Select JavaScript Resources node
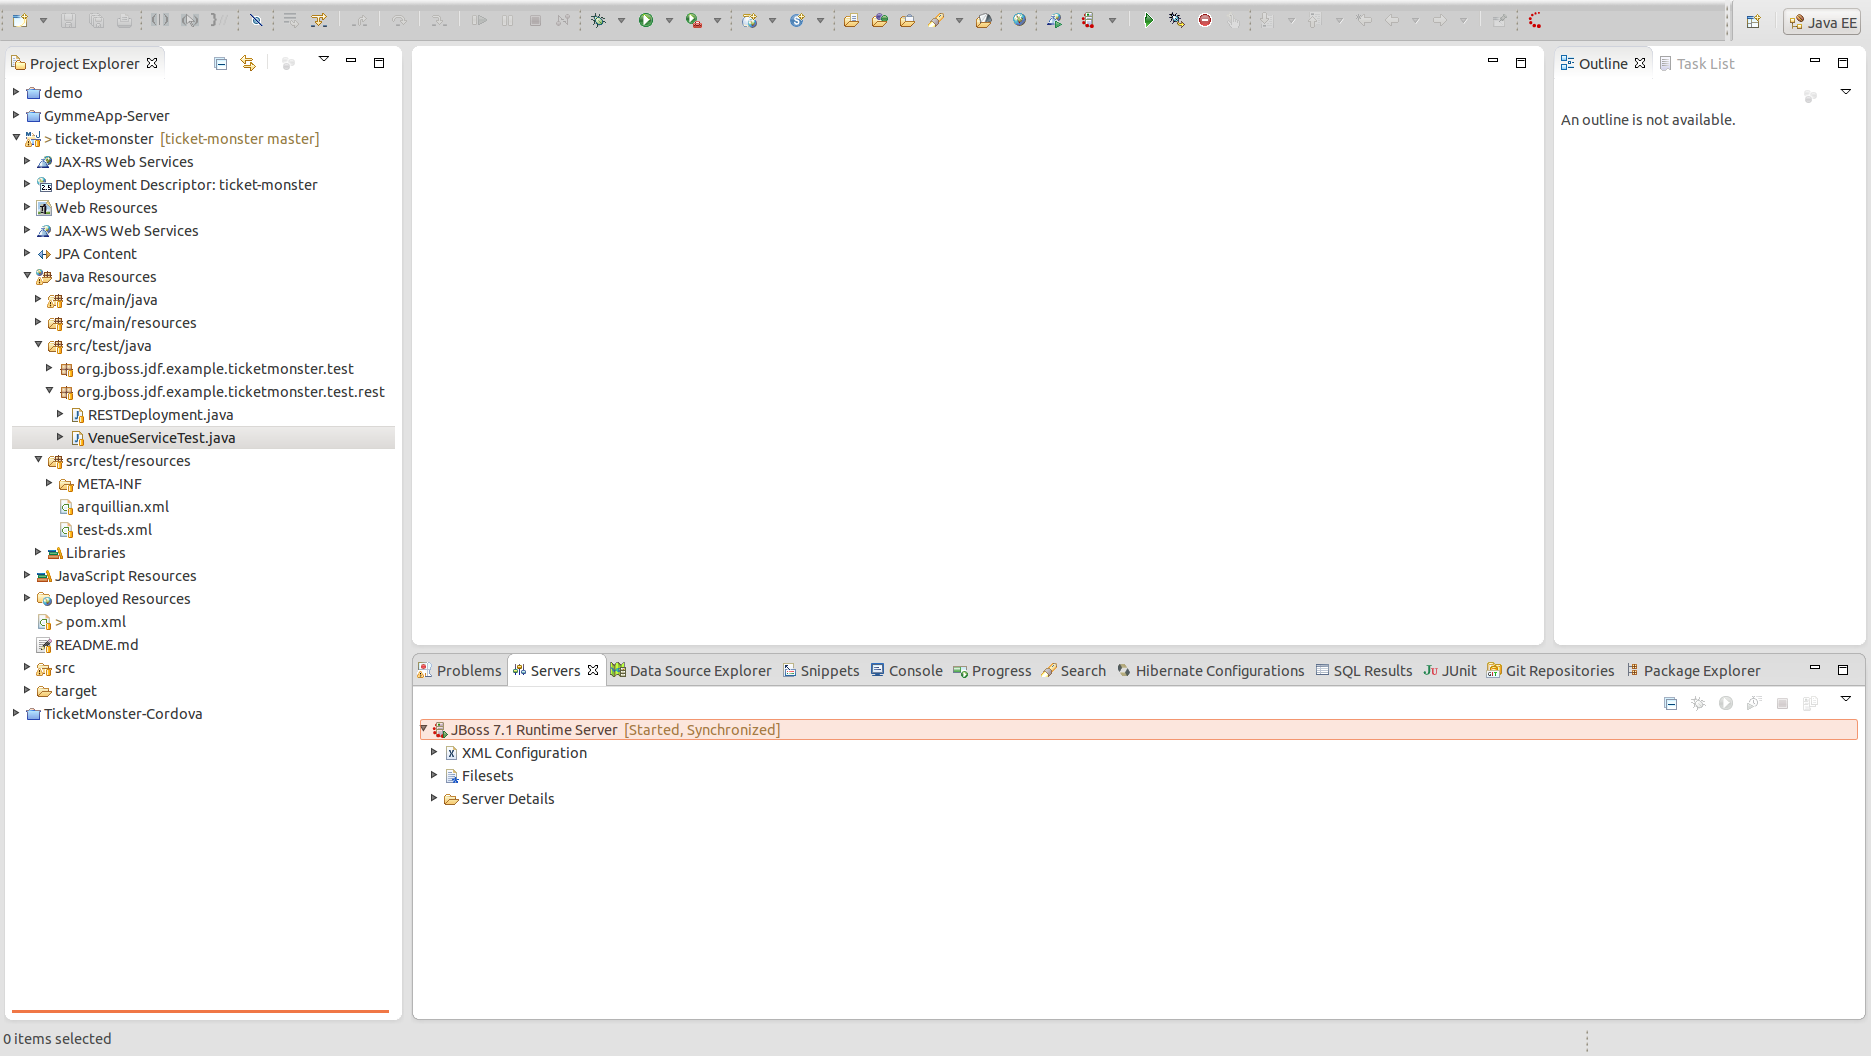The image size is (1871, 1056). [125, 576]
